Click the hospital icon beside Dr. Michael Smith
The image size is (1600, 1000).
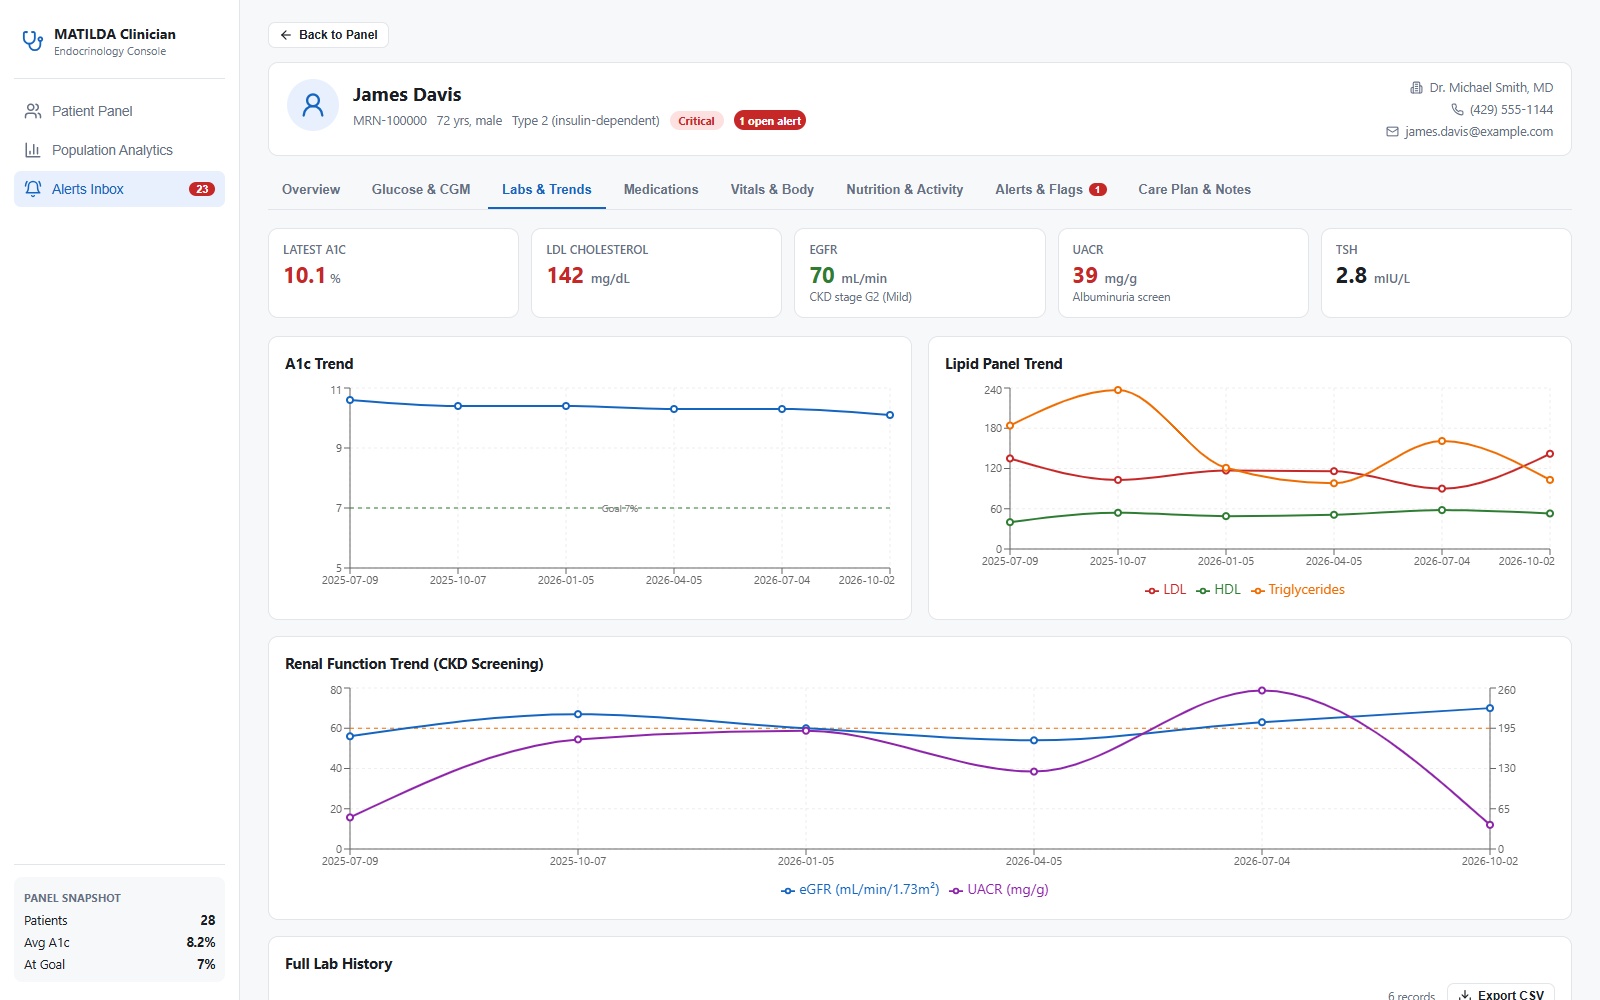[x=1416, y=88]
